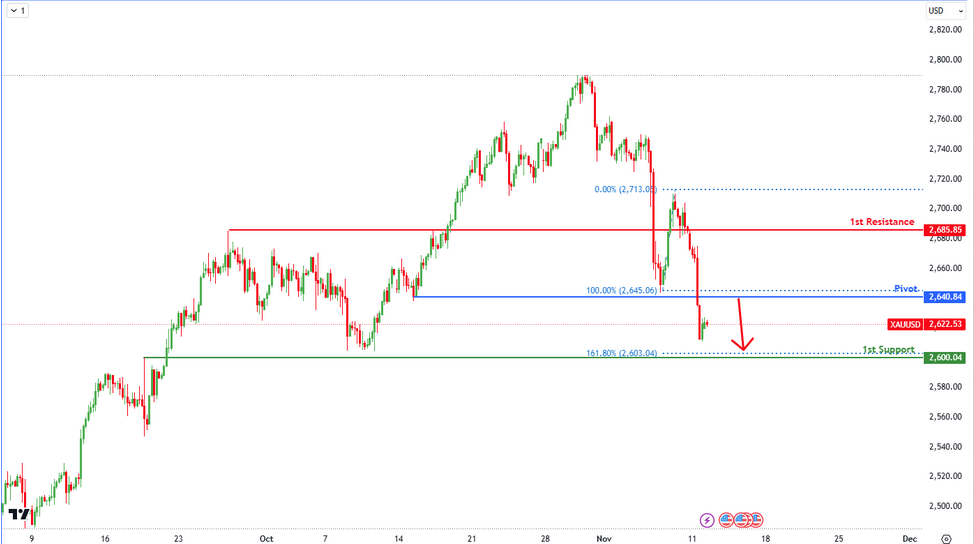This screenshot has height=544, width=974.
Task: Select the 2,685.85 resistance price tag
Action: [x=945, y=230]
